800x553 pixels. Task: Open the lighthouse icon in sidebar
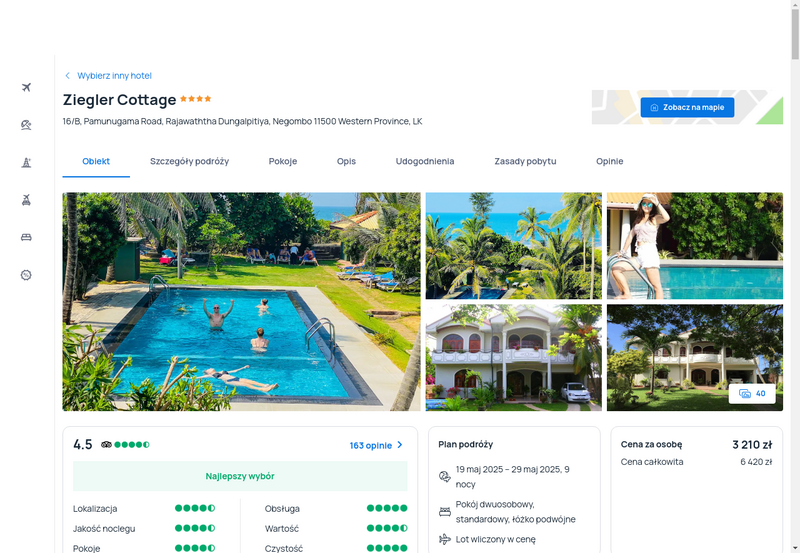point(27,163)
